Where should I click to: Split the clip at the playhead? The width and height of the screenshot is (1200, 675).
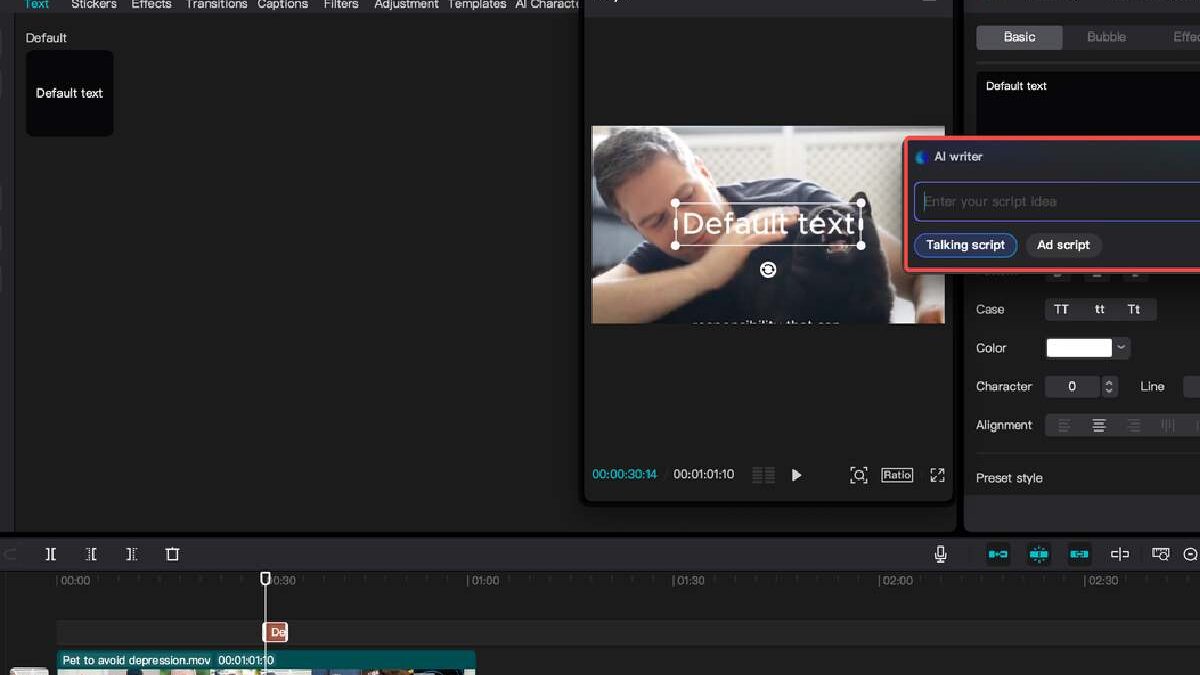click(51, 554)
